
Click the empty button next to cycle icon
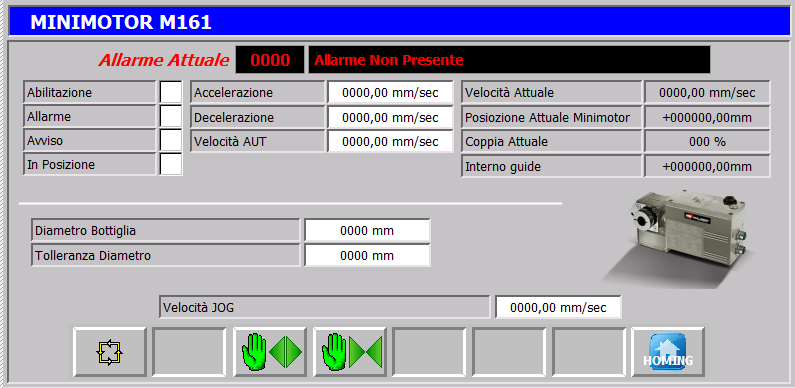(189, 352)
